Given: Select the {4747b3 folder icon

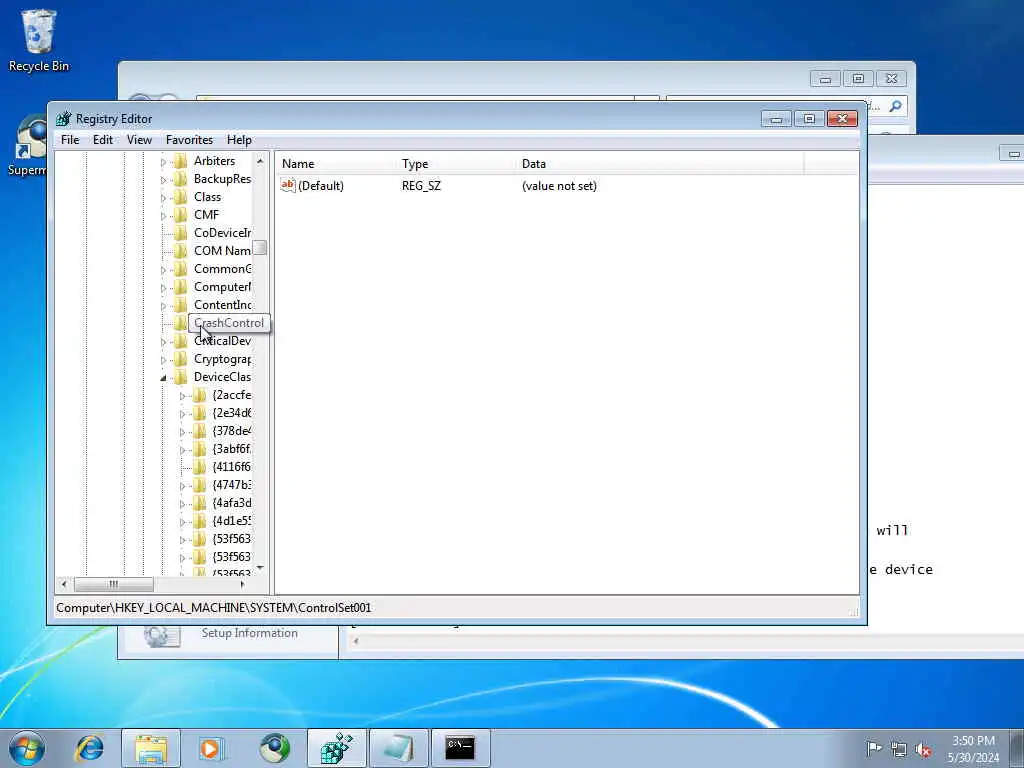Looking at the screenshot, I should tap(200, 485).
